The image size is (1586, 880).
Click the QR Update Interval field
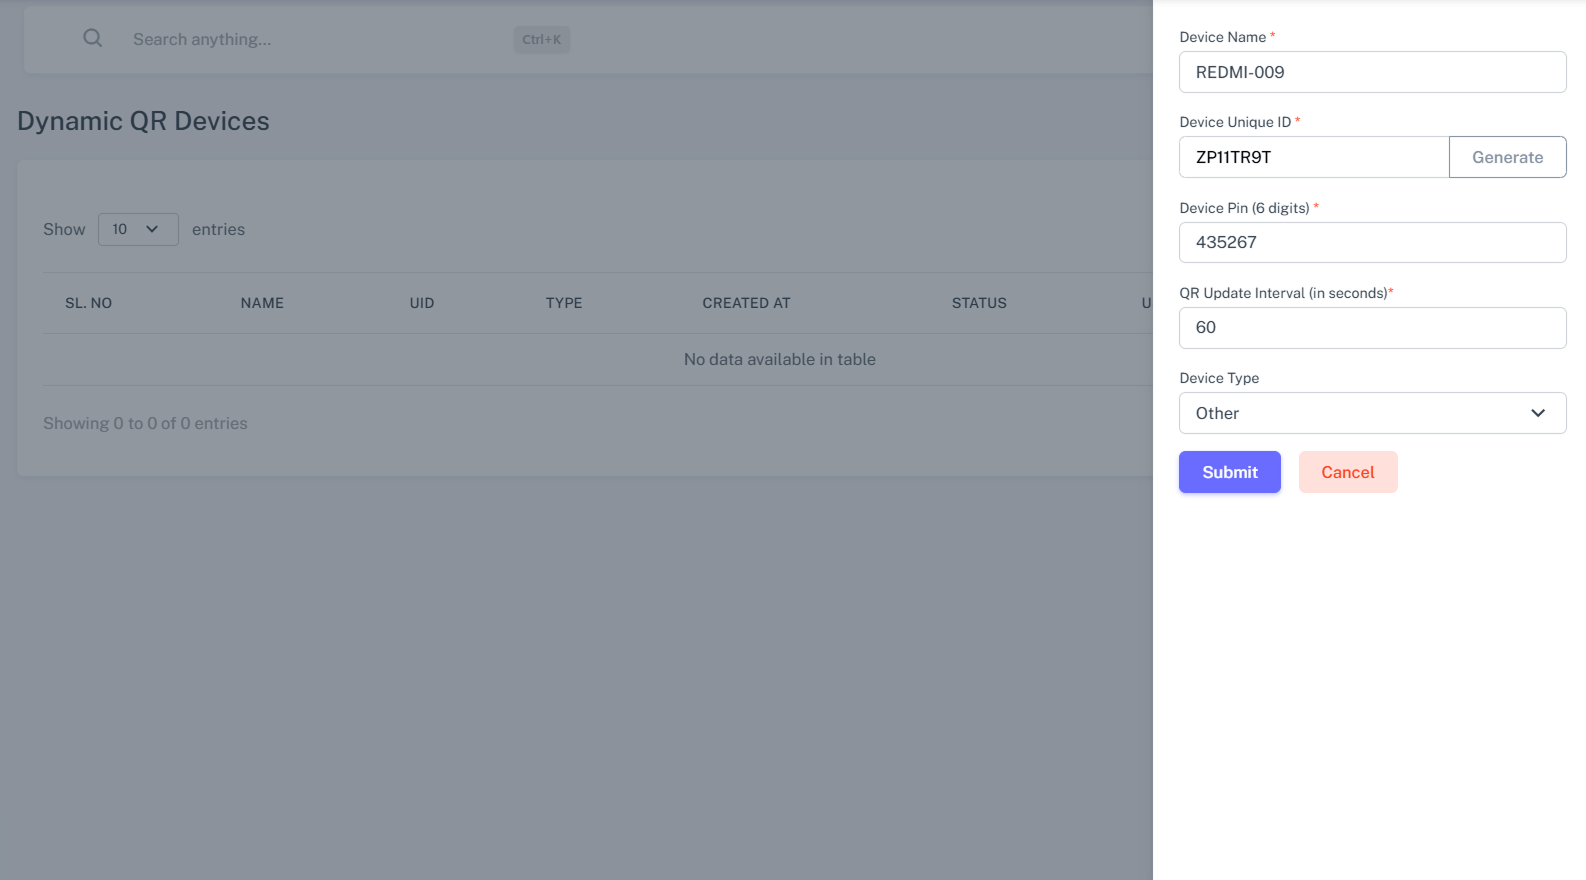click(1372, 328)
